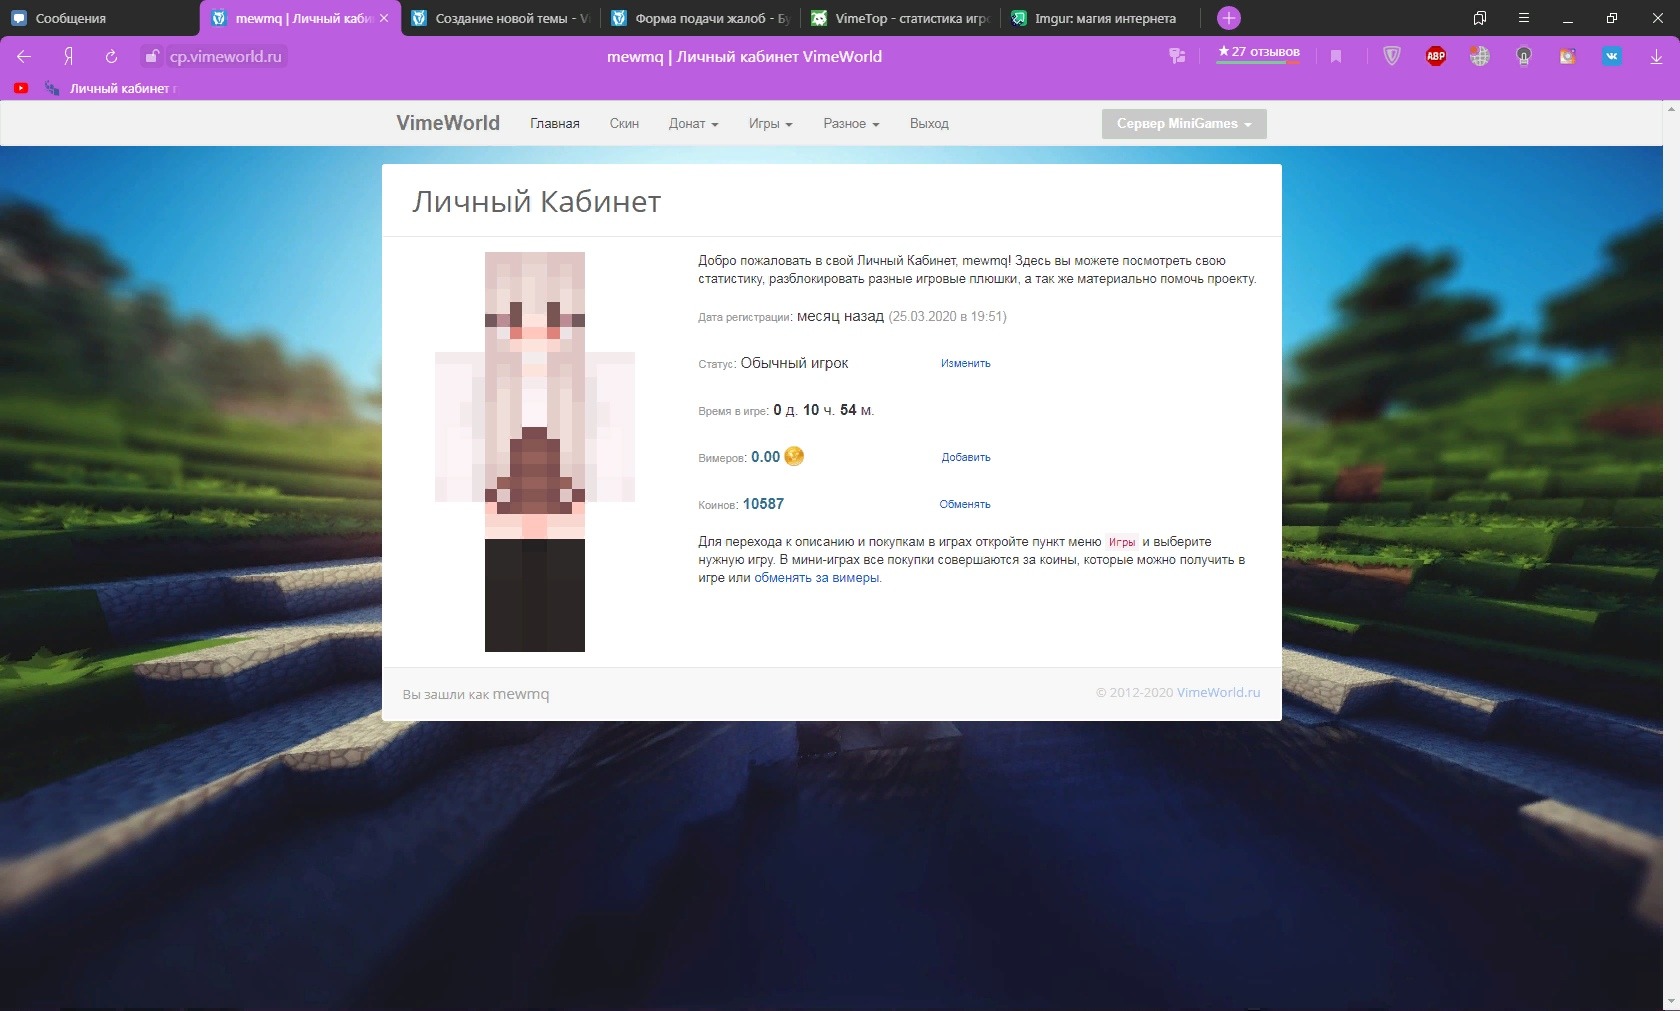
Task: Close the mewmq Личный кабинет tab
Action: click(384, 18)
